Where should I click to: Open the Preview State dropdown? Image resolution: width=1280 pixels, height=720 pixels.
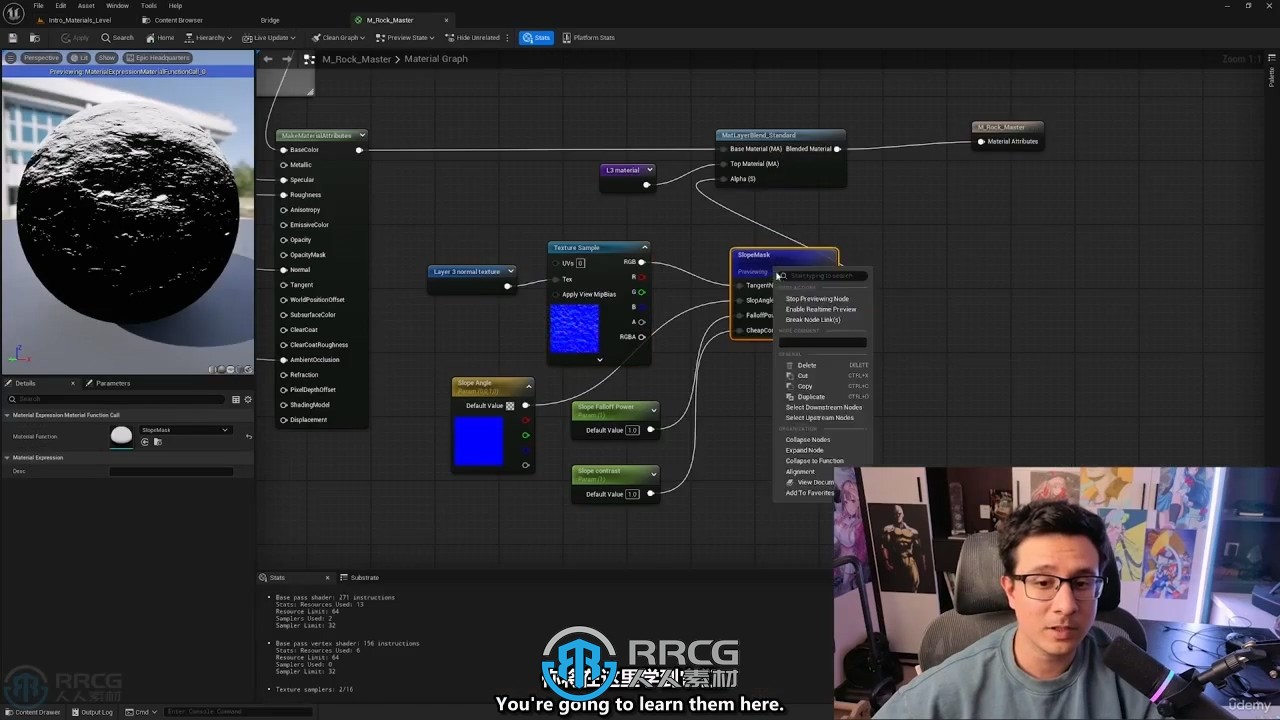405,38
